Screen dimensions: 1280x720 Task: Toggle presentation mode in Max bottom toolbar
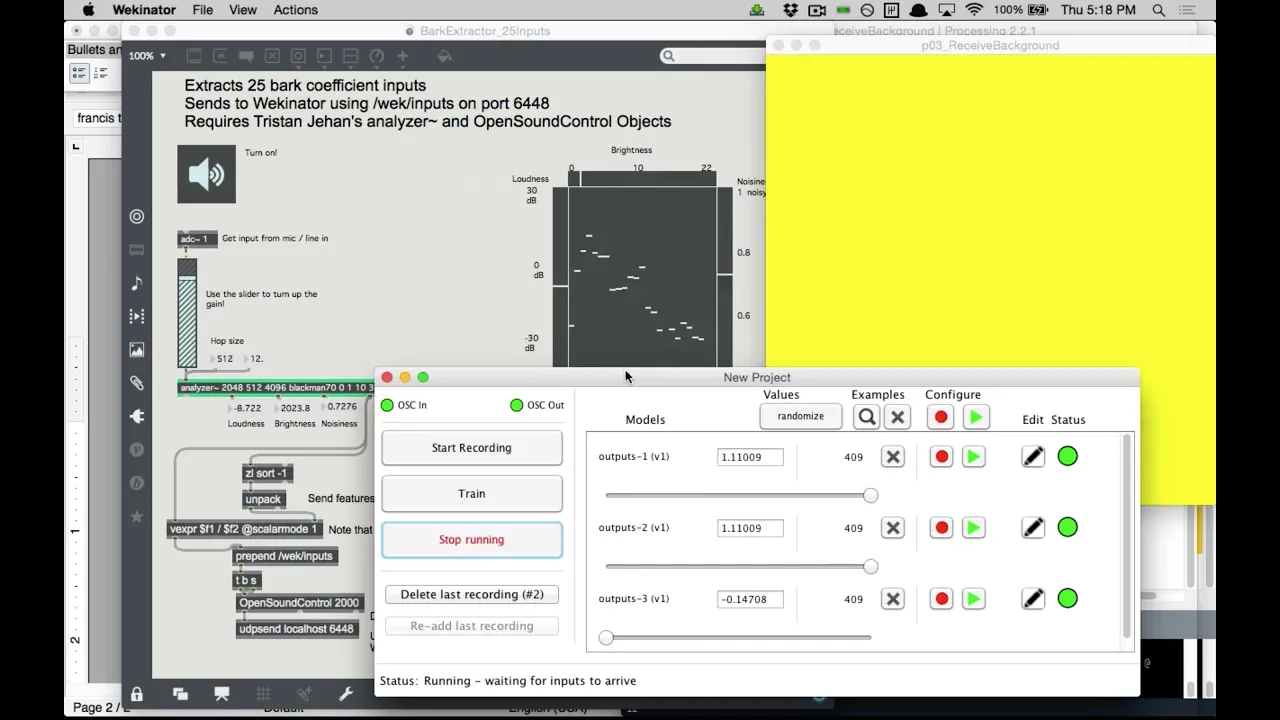pyautogui.click(x=222, y=694)
